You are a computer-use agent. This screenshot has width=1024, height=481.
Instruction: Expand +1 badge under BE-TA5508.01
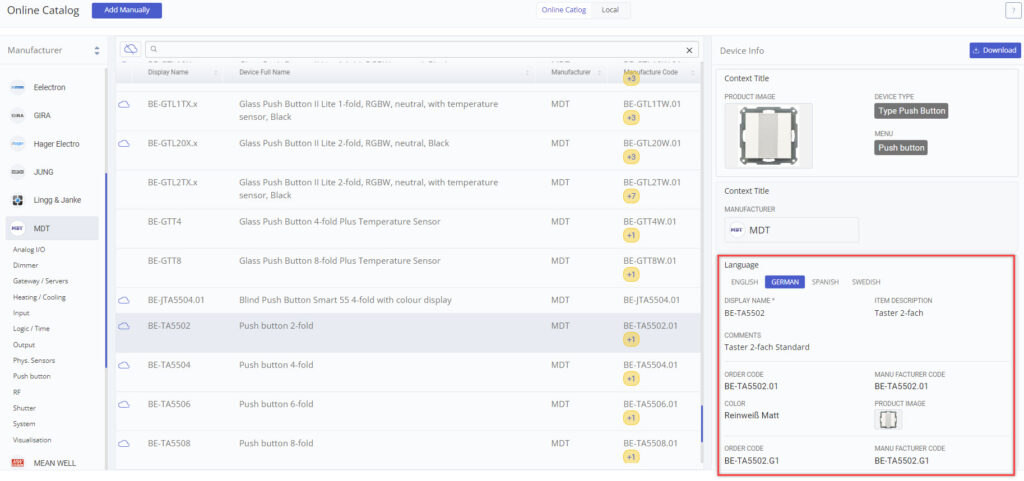tap(632, 456)
